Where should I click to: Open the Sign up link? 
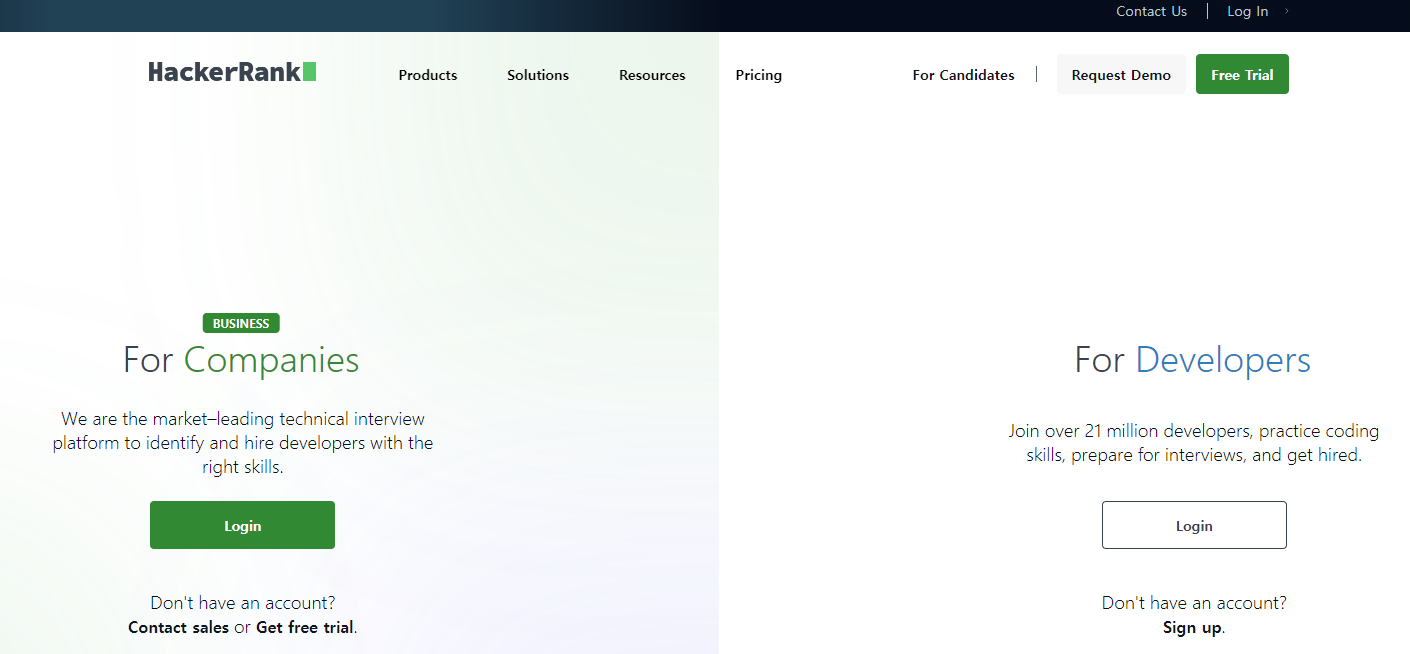coord(1192,628)
